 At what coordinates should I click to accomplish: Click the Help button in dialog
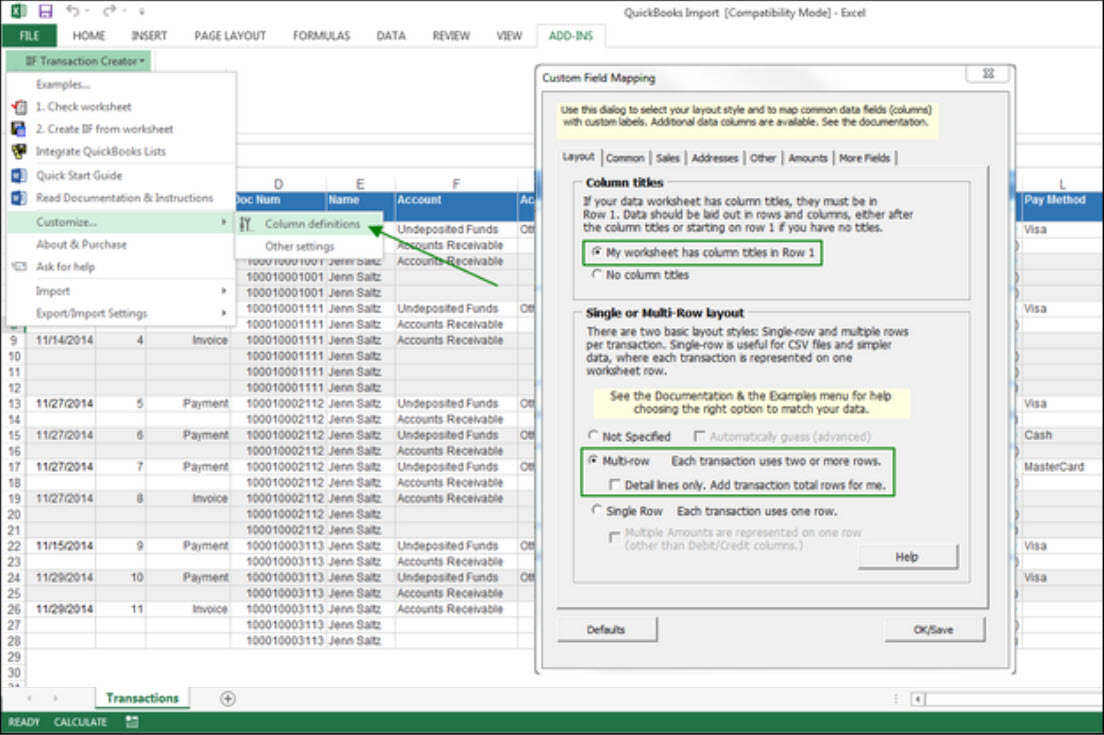click(x=908, y=557)
